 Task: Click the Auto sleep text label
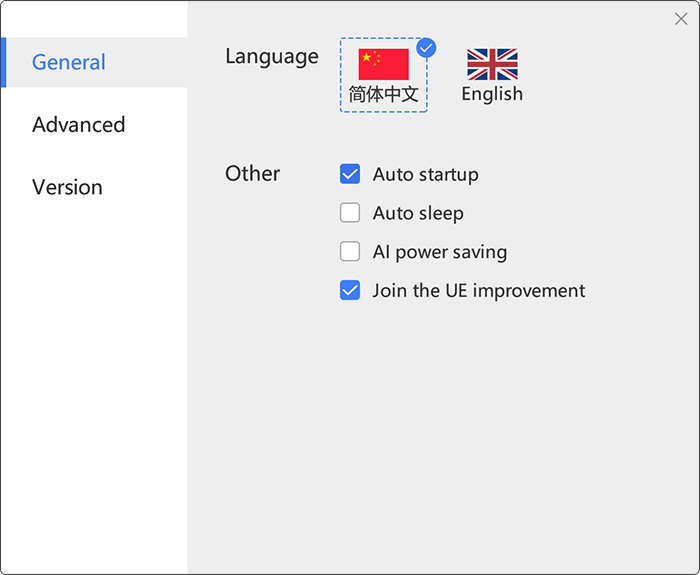click(x=418, y=213)
